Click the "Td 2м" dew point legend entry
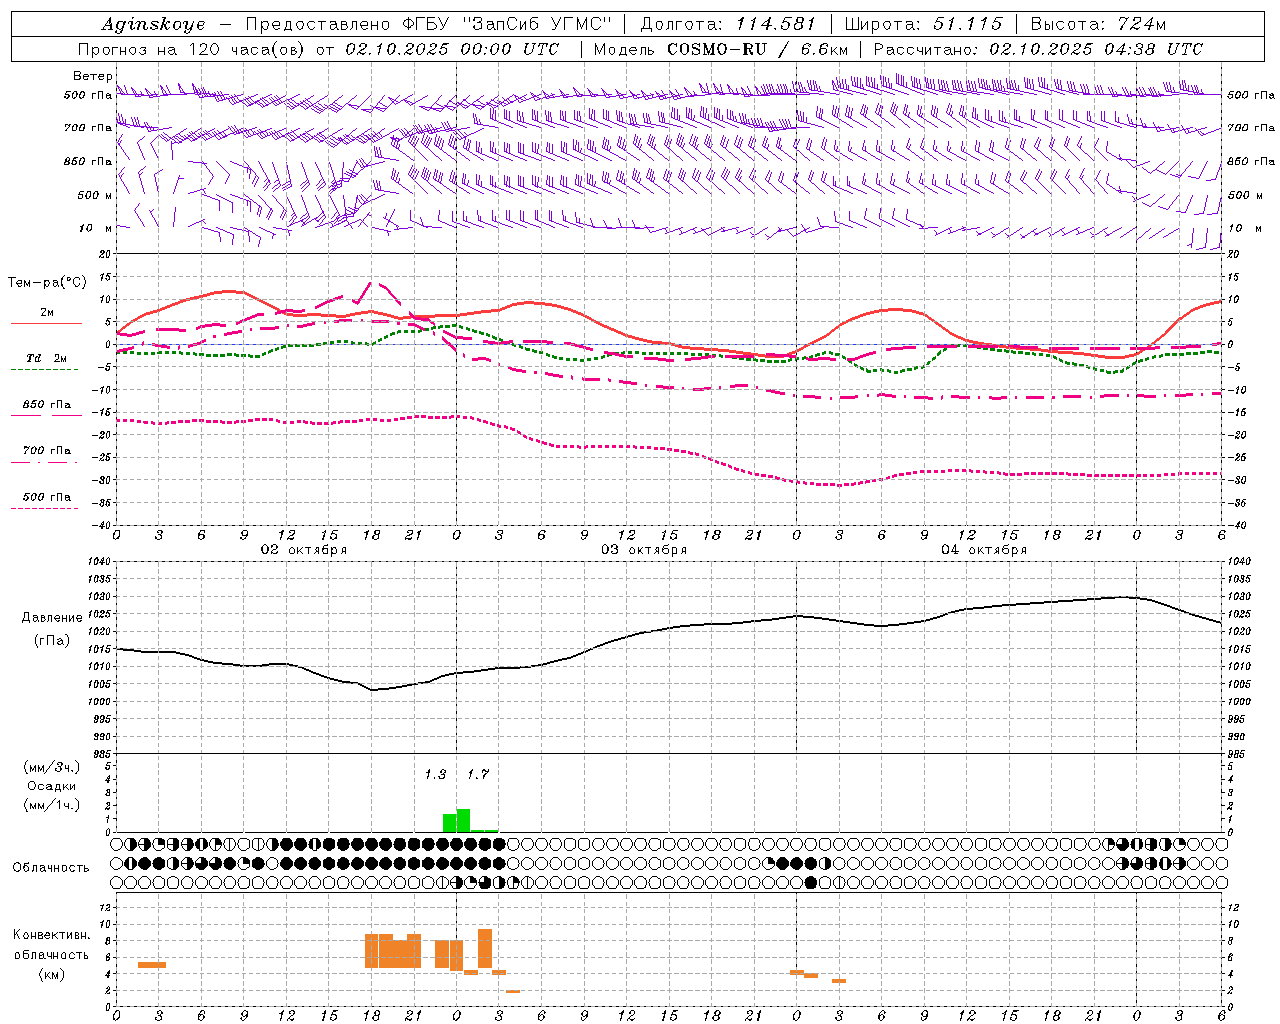The height and width of the screenshot is (1024, 1280). (x=47, y=358)
